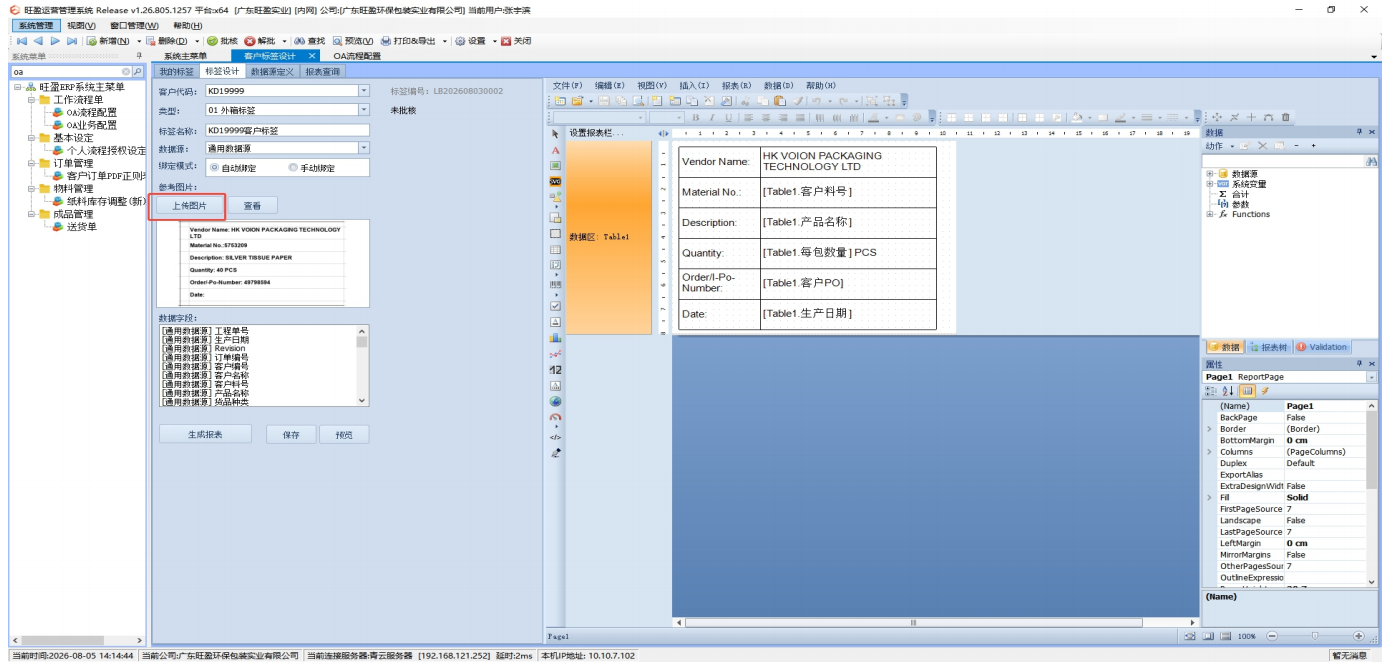This screenshot has width=1398, height=662.
Task: Expand the 数据源 node in data tree
Action: pyautogui.click(x=1210, y=174)
